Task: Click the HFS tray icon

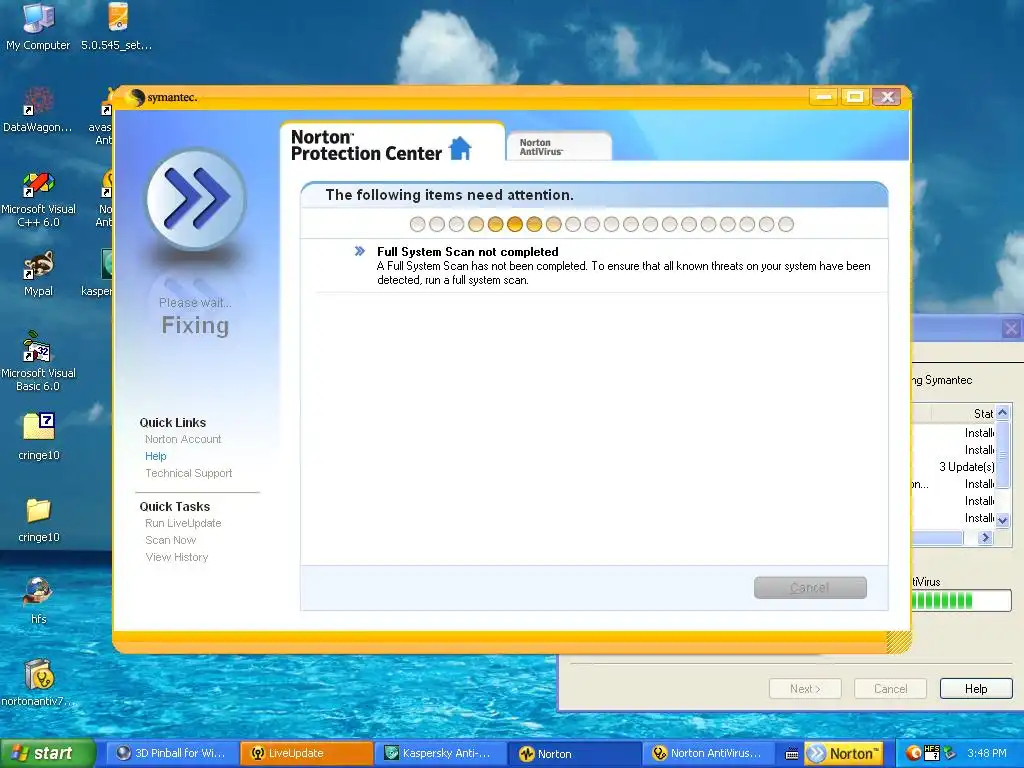Action: (932, 753)
